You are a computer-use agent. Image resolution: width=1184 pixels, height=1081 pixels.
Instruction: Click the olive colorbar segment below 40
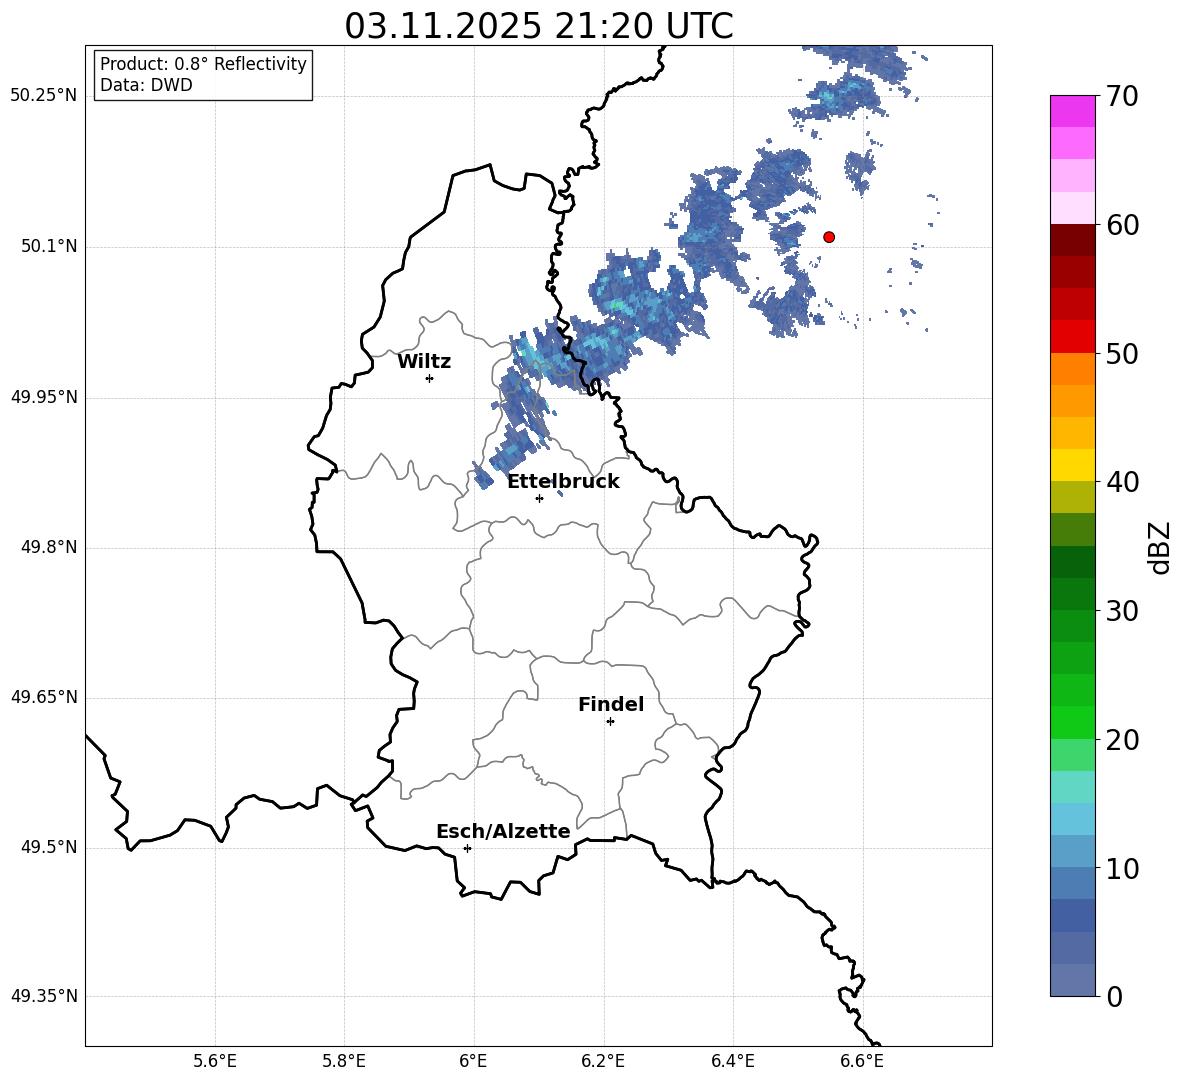point(1073,498)
